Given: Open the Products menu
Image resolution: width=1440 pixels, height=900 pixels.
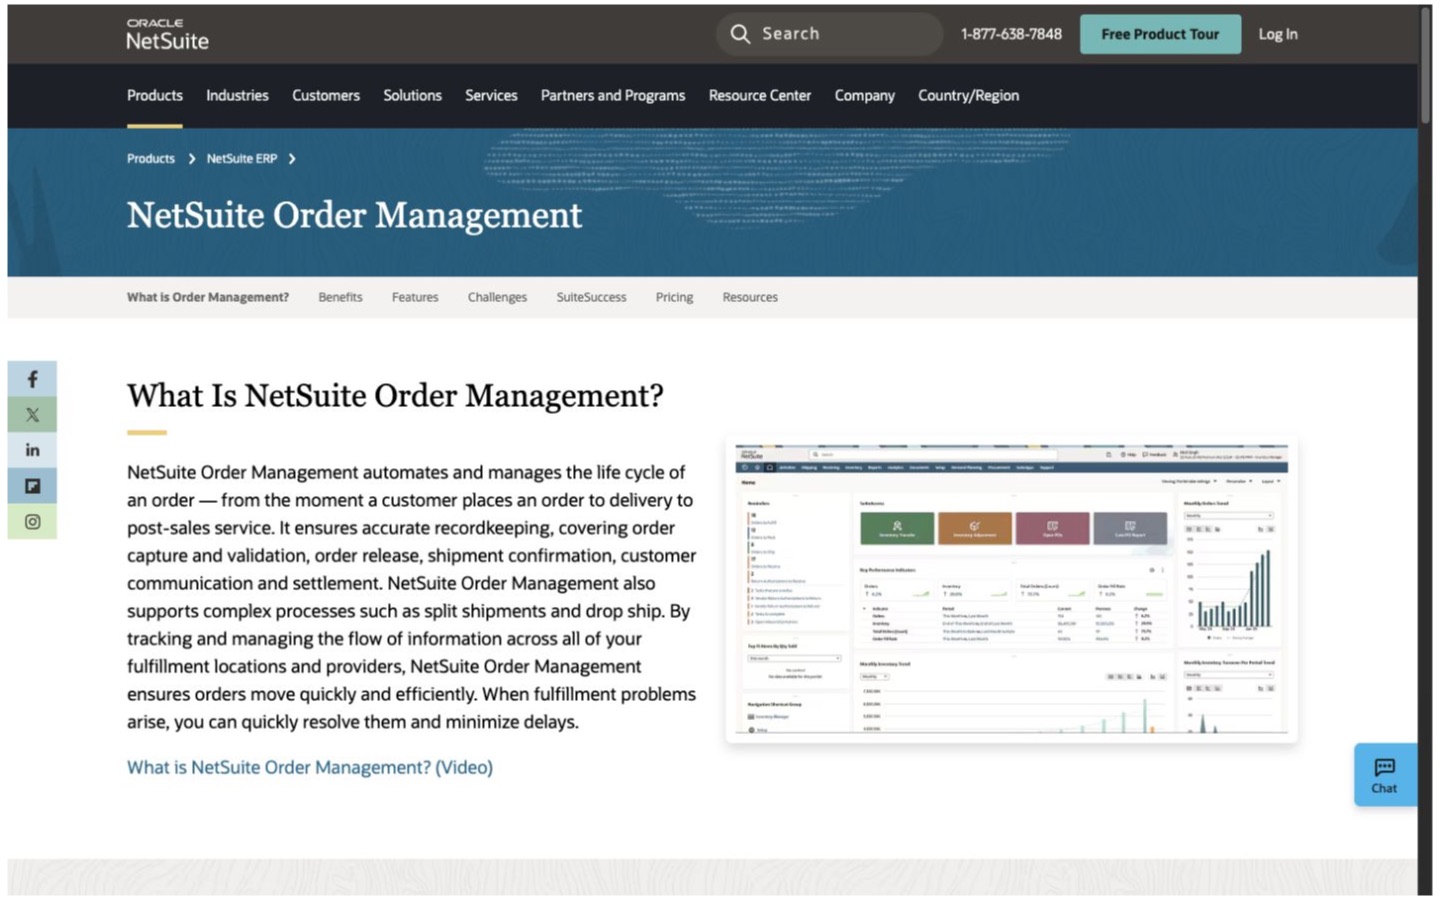Looking at the screenshot, I should coord(155,96).
